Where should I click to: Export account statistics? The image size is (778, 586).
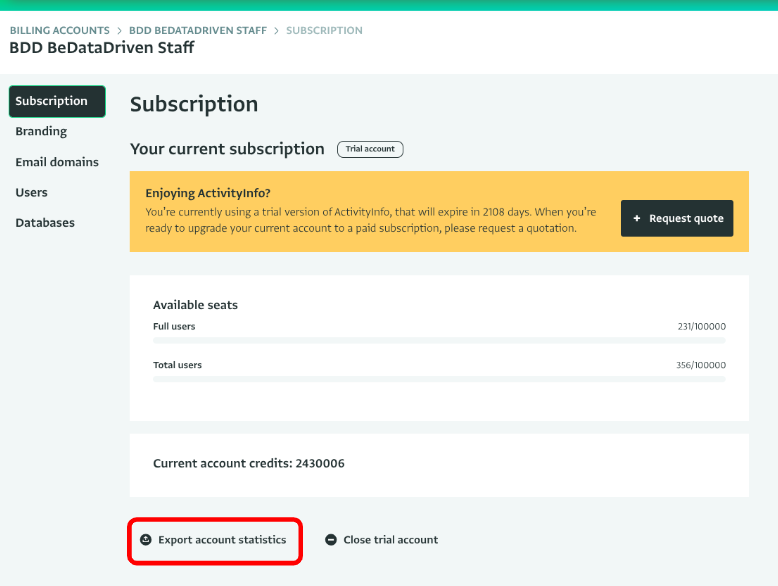coord(222,540)
